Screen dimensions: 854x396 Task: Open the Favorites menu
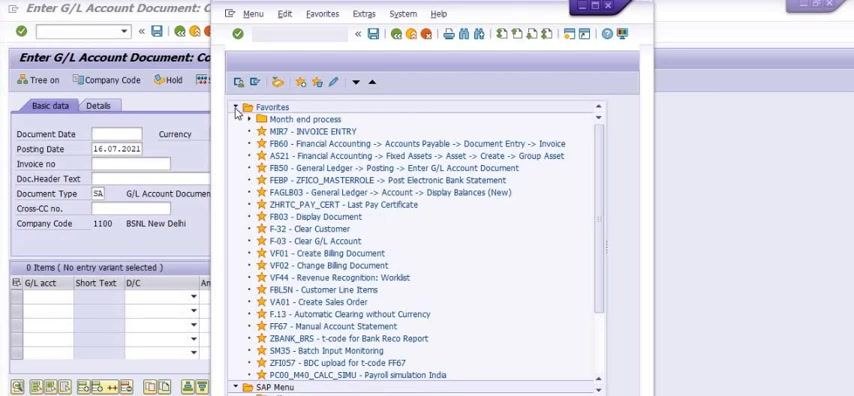(322, 14)
